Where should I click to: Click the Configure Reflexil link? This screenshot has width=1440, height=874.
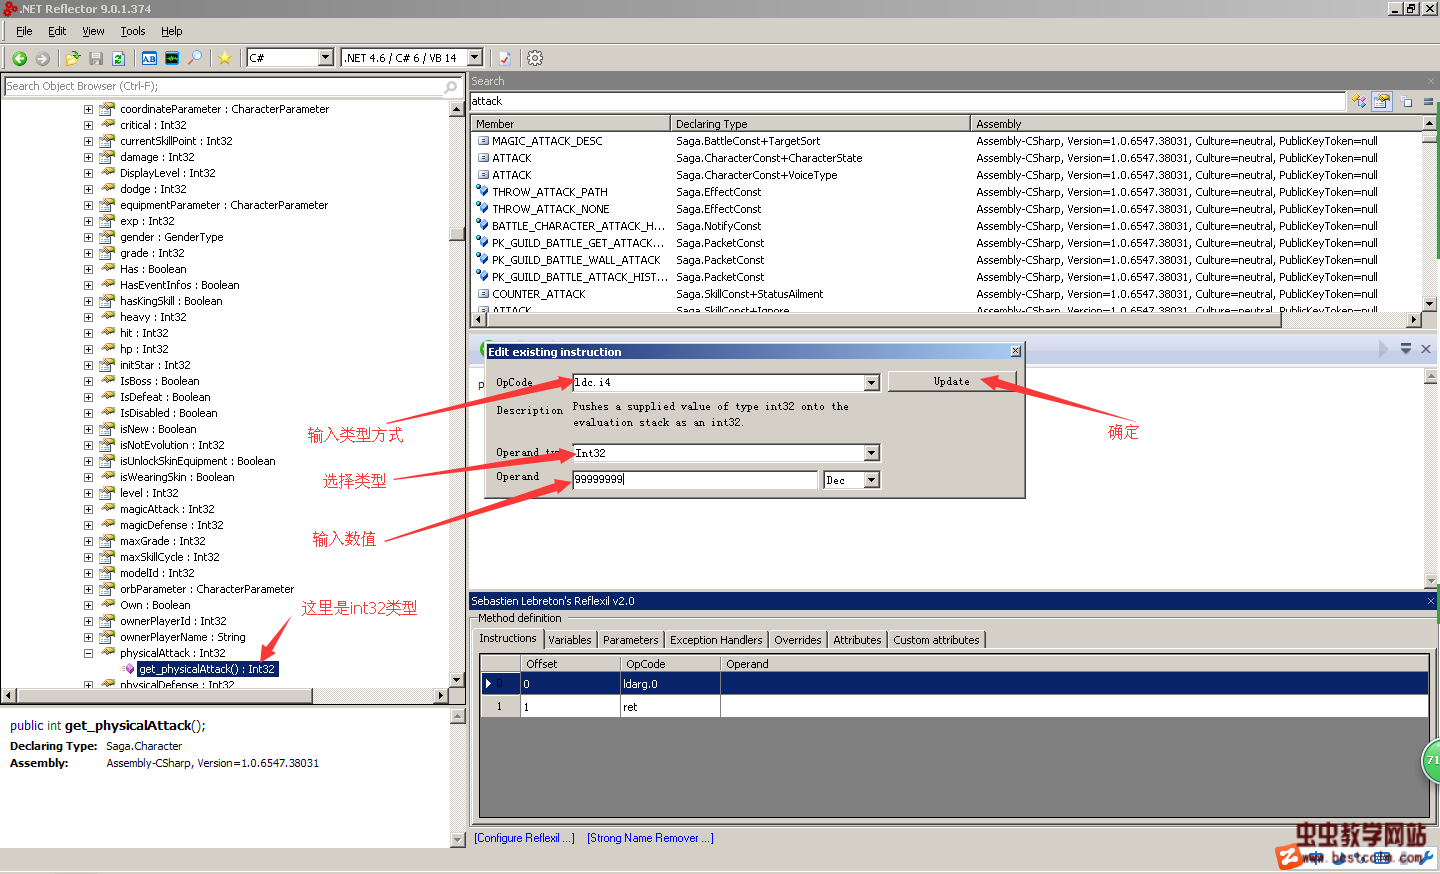524,838
